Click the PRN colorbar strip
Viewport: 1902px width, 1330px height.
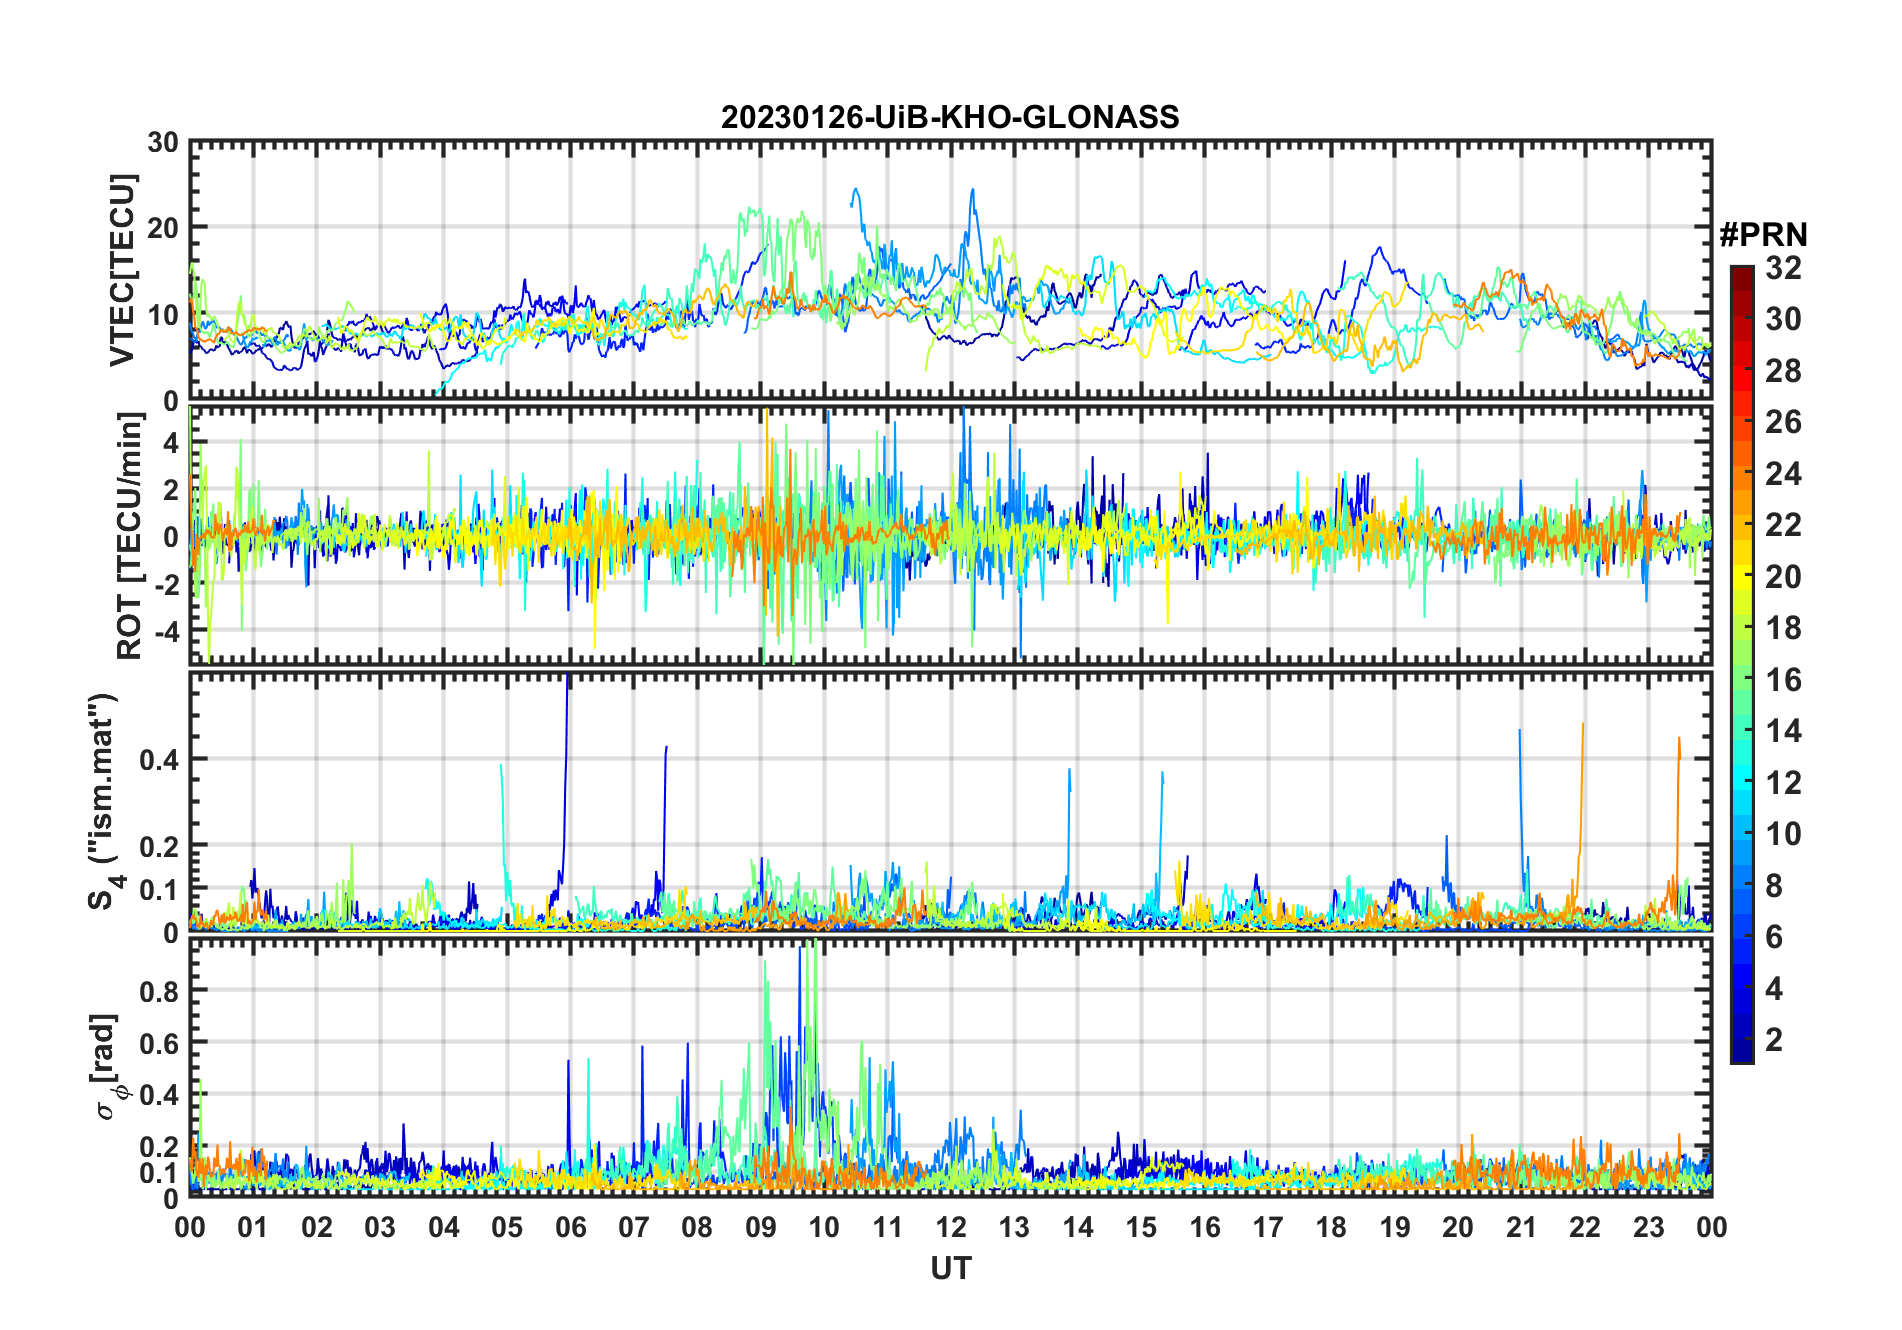1742,664
